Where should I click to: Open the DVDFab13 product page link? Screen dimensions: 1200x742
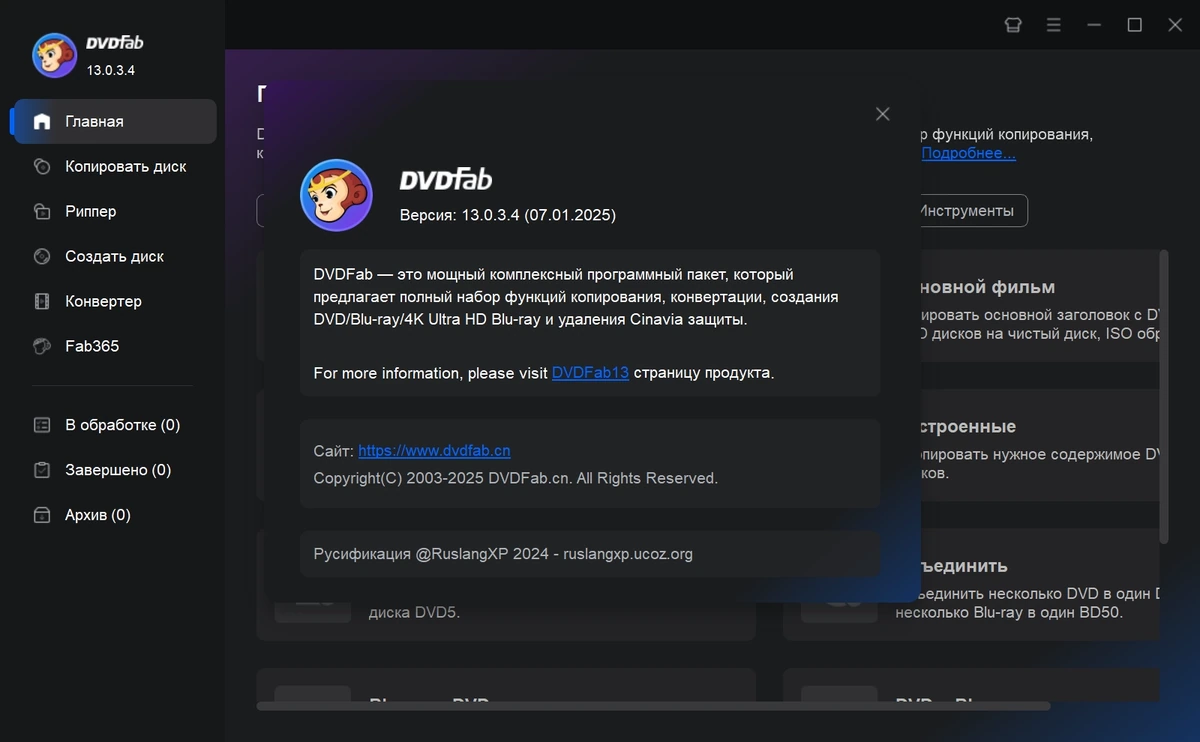click(x=590, y=373)
